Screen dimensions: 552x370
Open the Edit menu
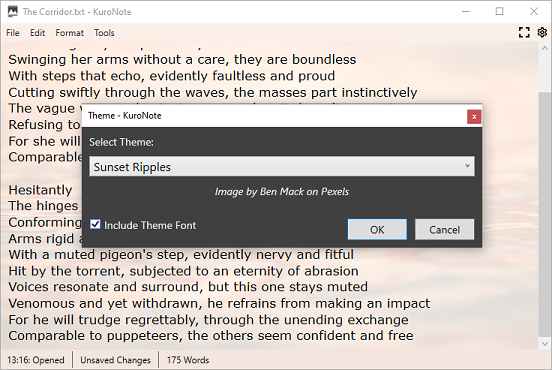tap(37, 33)
